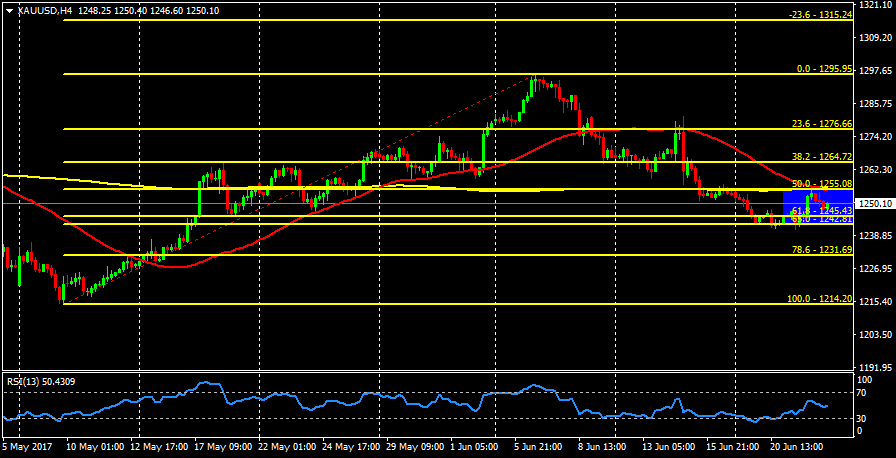
Task: Click the 50.0 - 1255.08 Fibonacci label
Action: coord(820,184)
